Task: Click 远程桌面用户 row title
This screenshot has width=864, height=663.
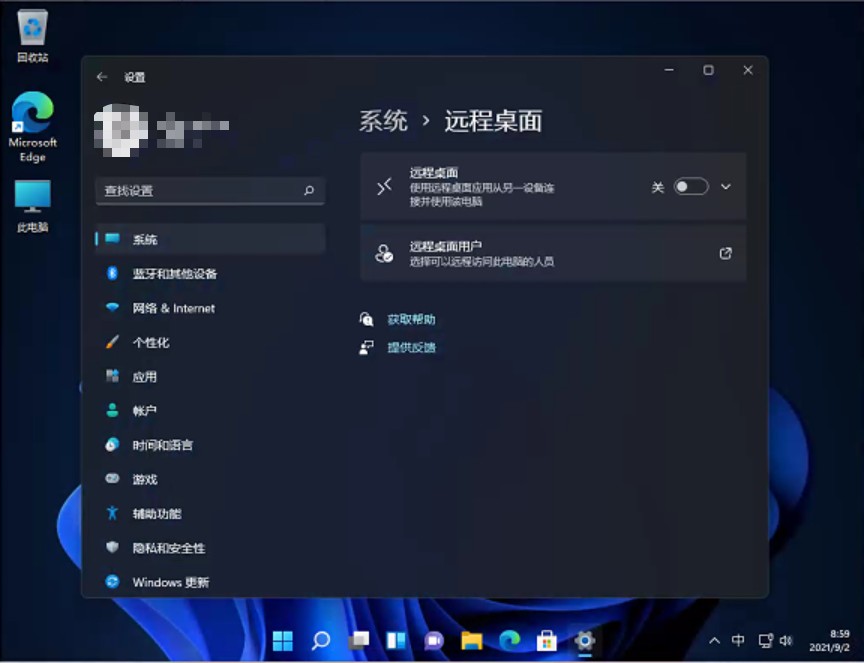Action: point(445,246)
